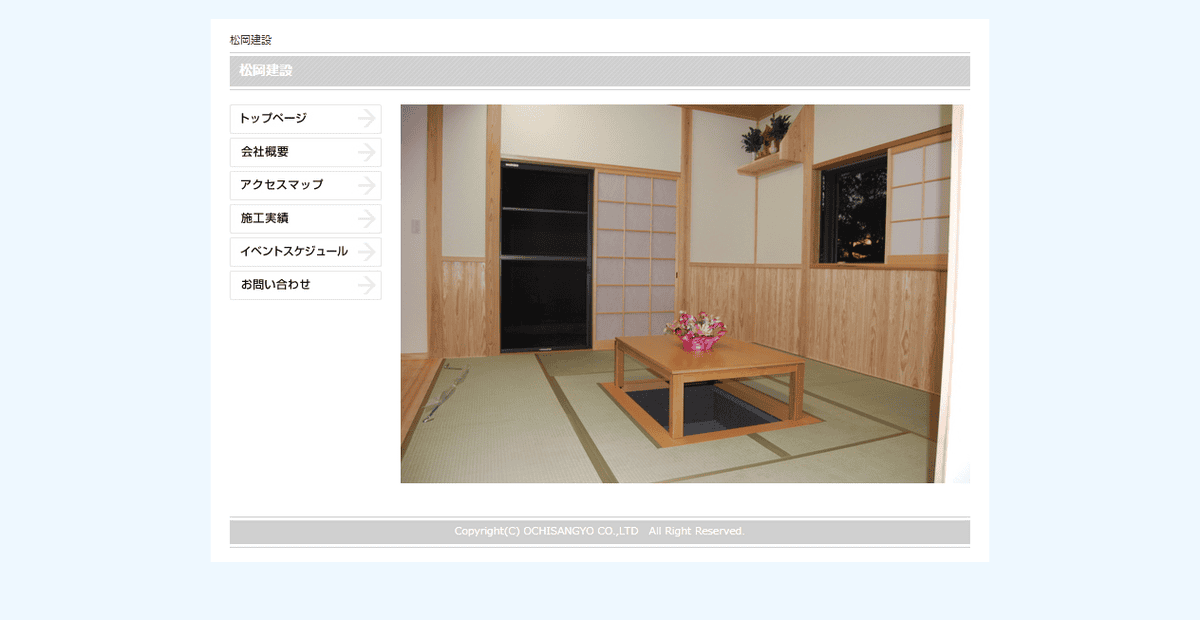The height and width of the screenshot is (620, 1200).
Task: Click the arrow icon beside アクセスマップ
Action: click(367, 185)
